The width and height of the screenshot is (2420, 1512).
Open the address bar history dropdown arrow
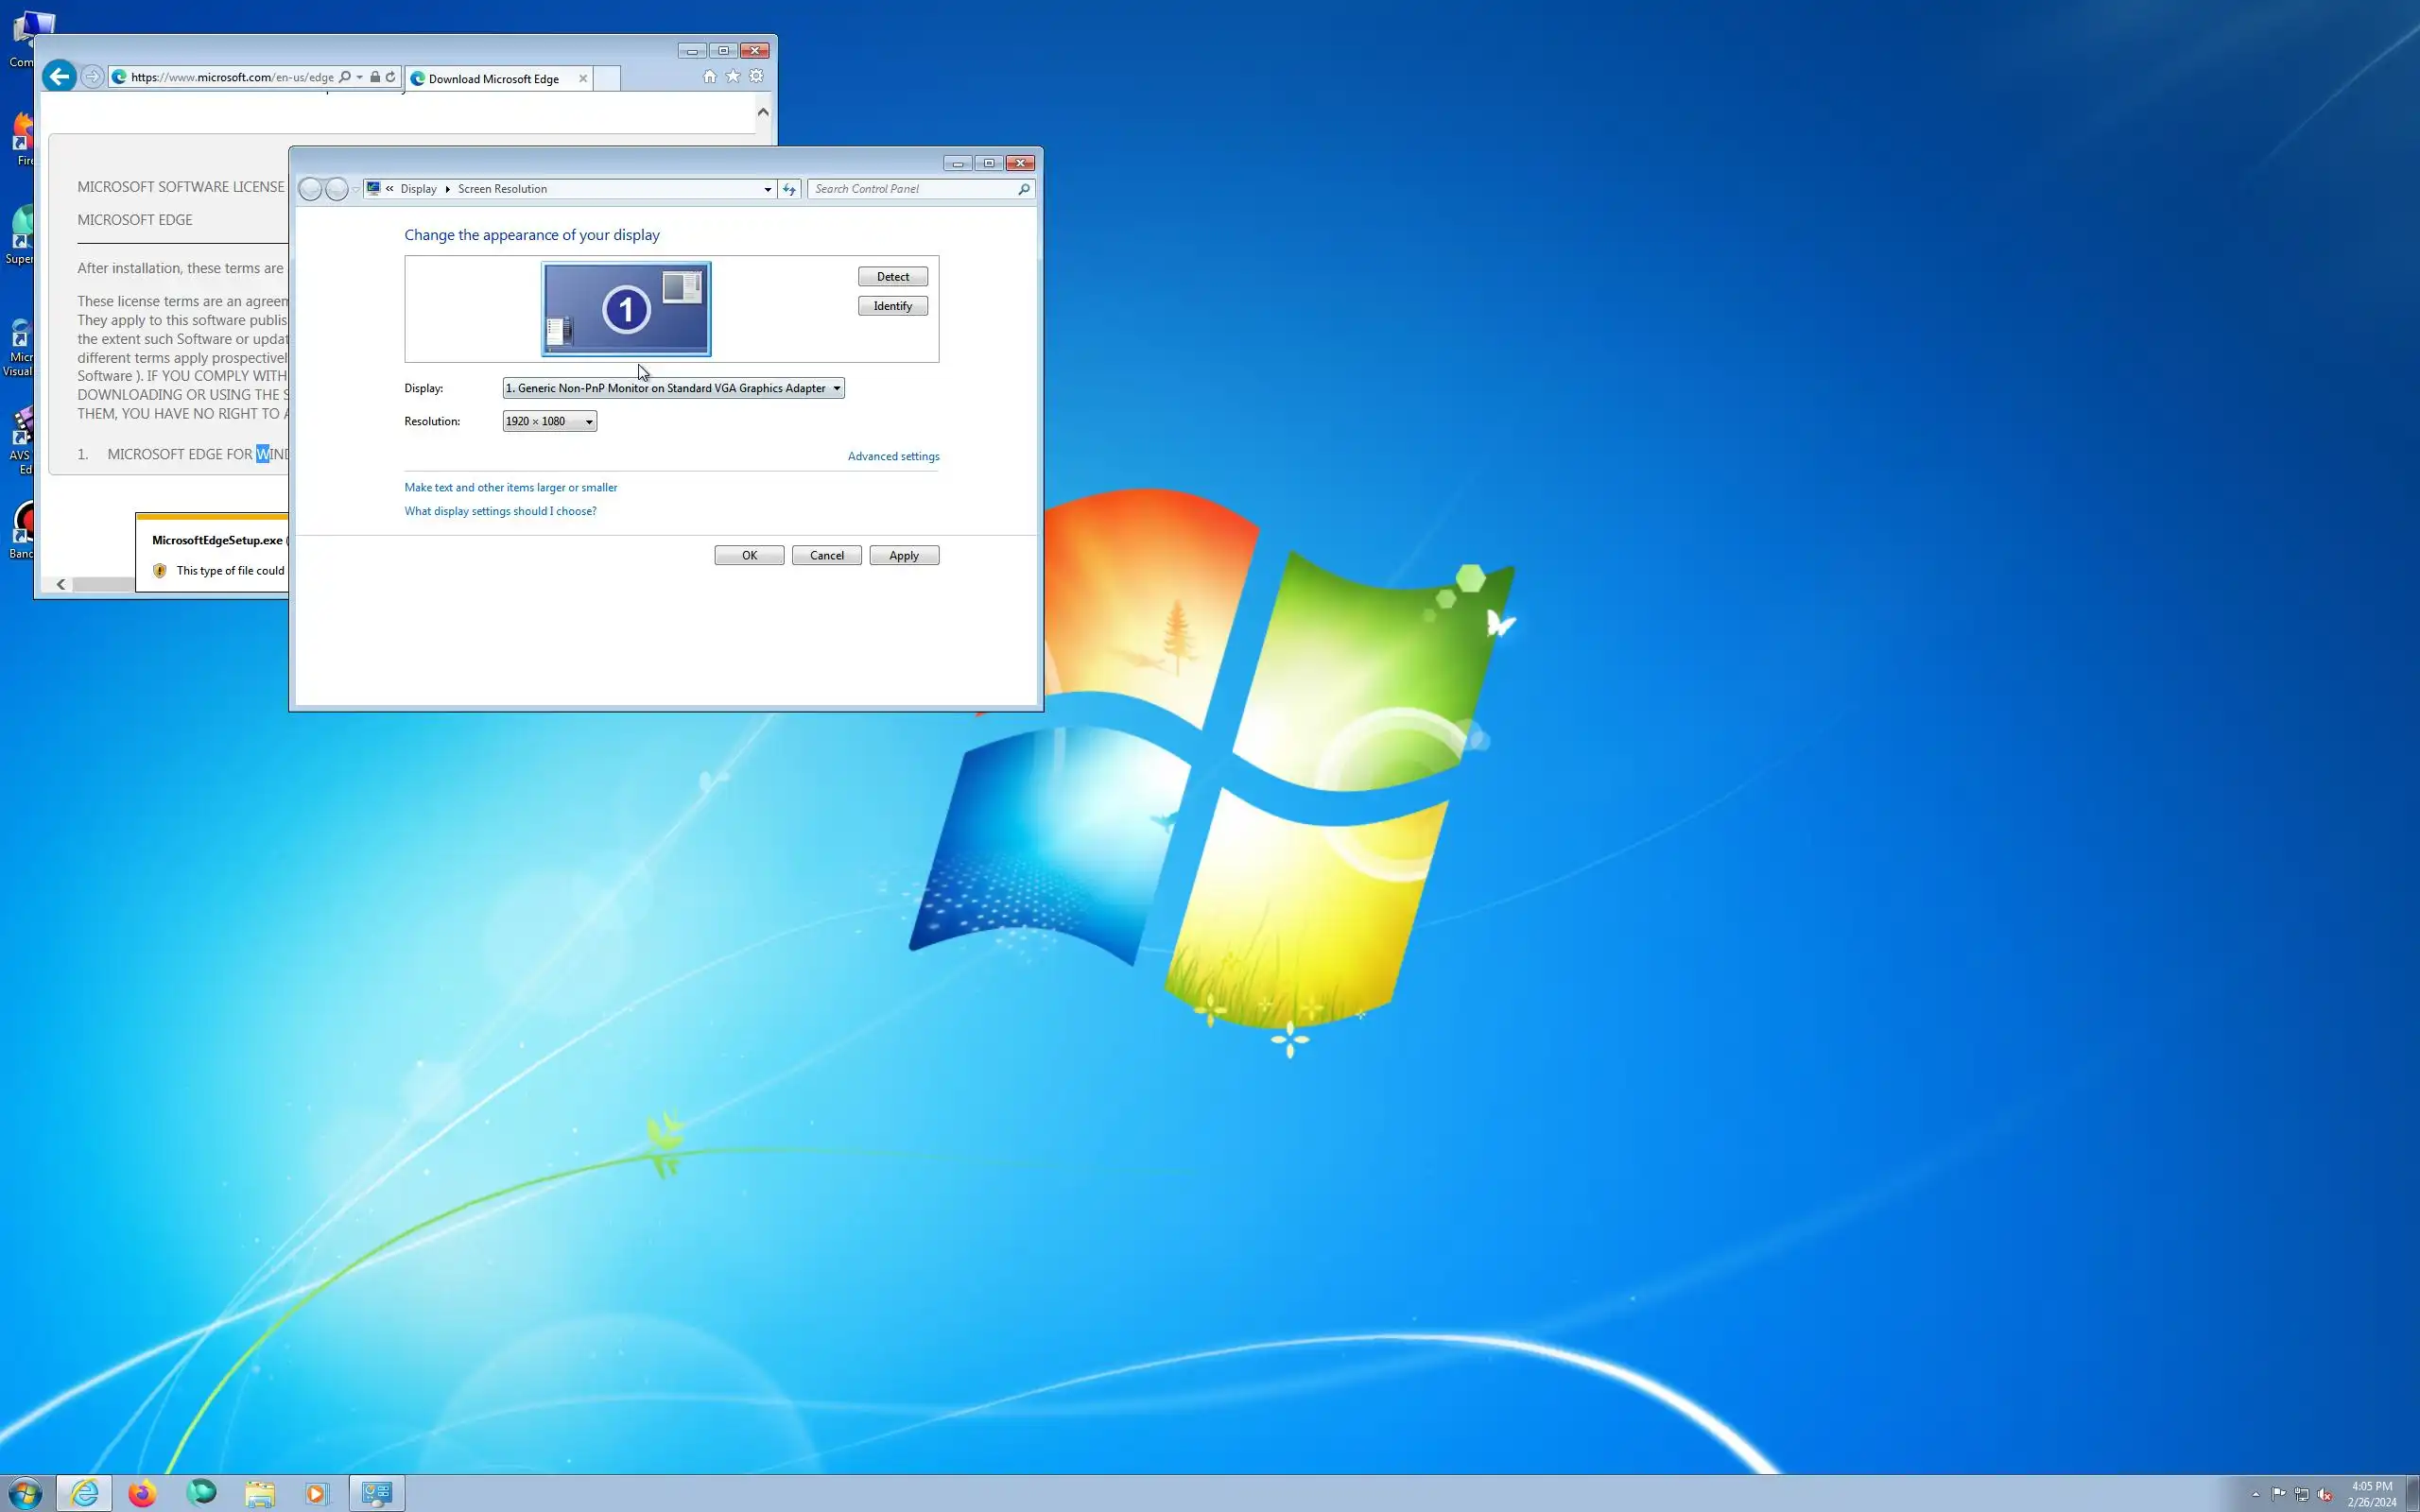[x=768, y=189]
